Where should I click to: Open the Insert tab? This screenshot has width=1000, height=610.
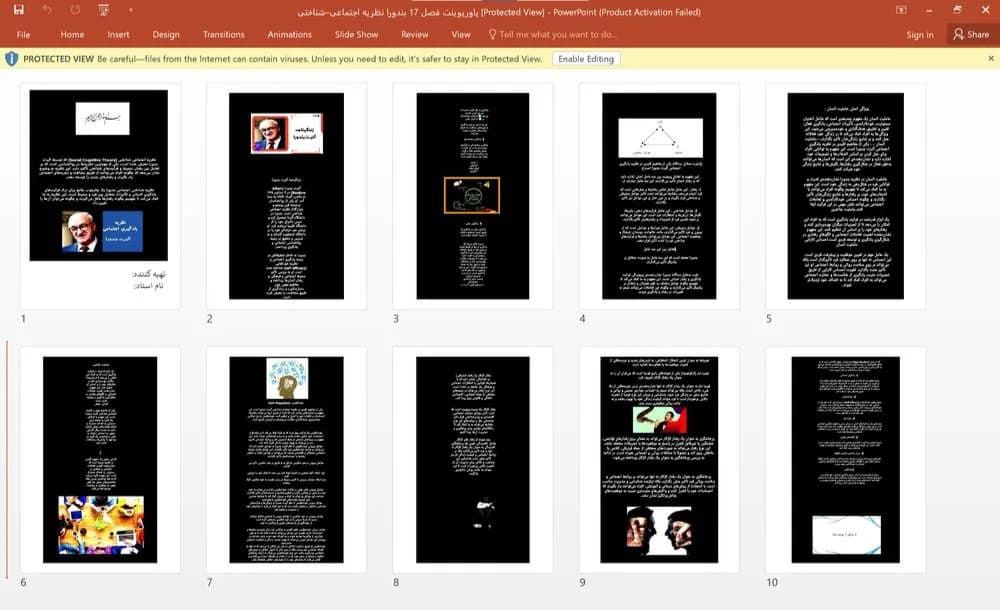(x=118, y=34)
